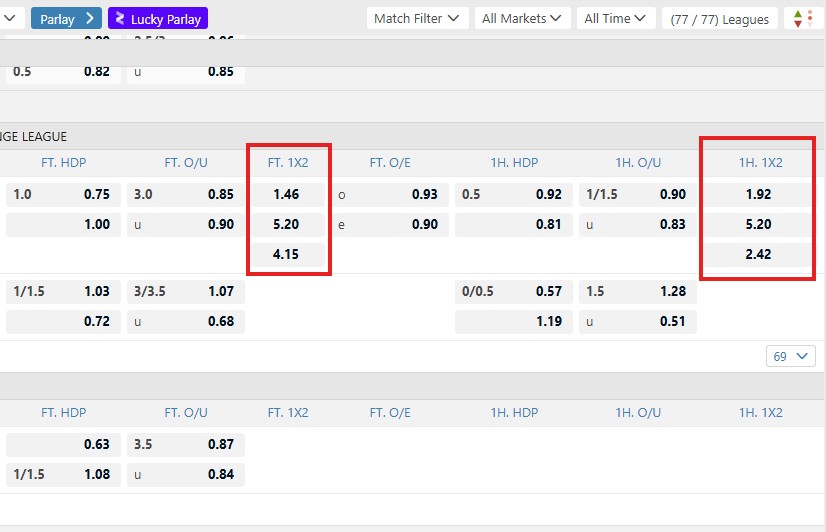Image resolution: width=826 pixels, height=532 pixels.
Task: Select FT. O/U 3.5 odds 0.87
Action: click(185, 444)
